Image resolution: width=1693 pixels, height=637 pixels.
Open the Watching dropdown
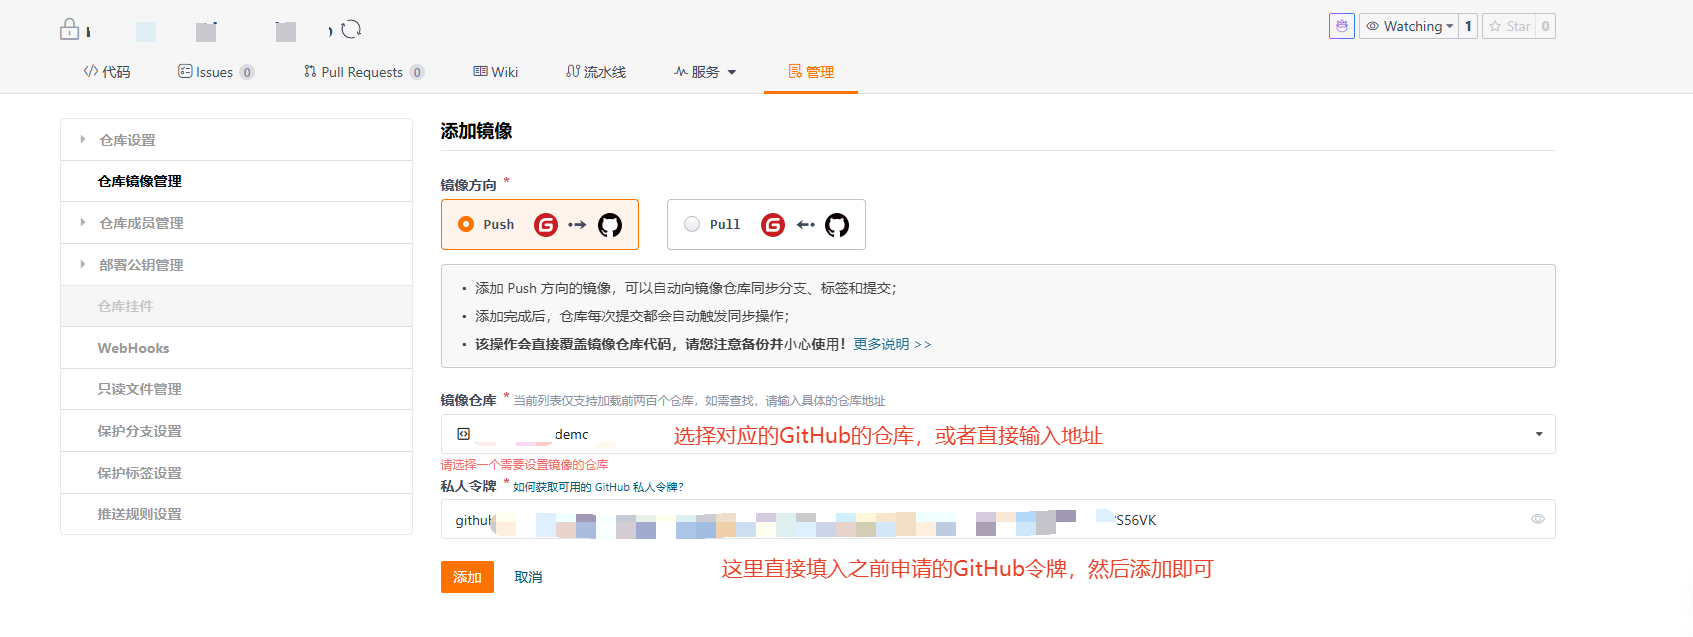click(x=1409, y=26)
